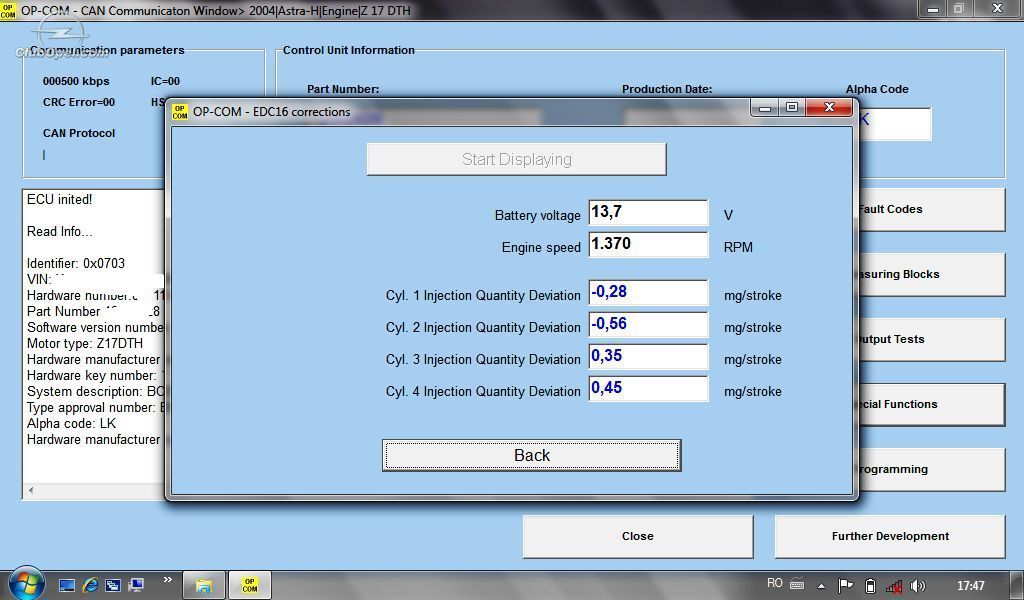Click the OP-COM icon in the EDC16 dialog title bar
1024x600 pixels.
coord(180,112)
